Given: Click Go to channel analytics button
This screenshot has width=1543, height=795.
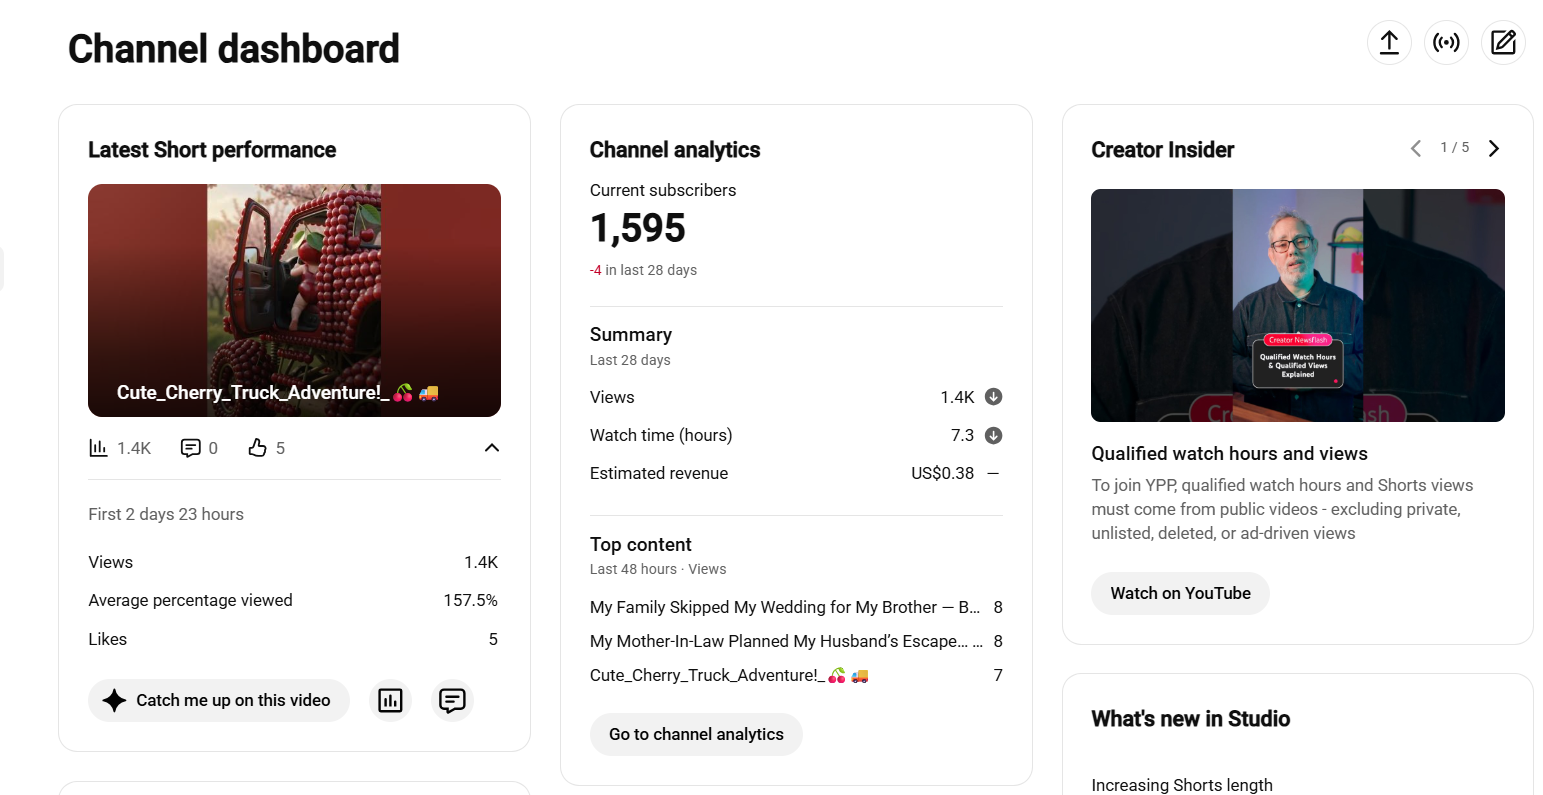Looking at the screenshot, I should 696,734.
